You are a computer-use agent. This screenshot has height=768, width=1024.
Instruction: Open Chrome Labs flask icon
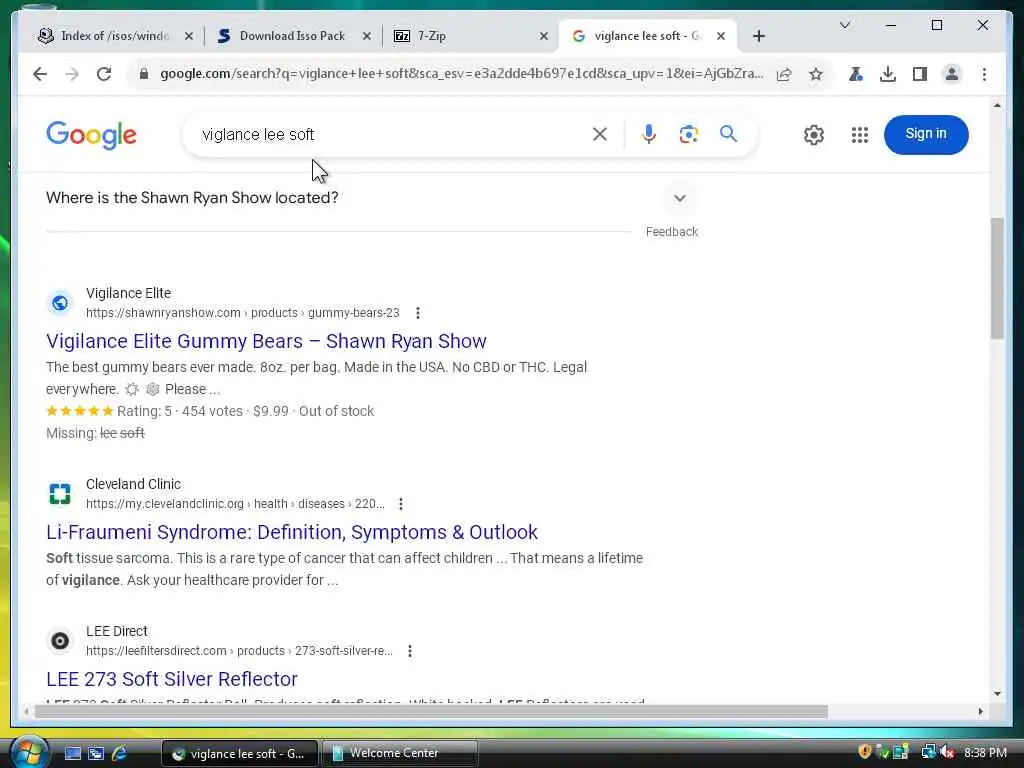(856, 74)
